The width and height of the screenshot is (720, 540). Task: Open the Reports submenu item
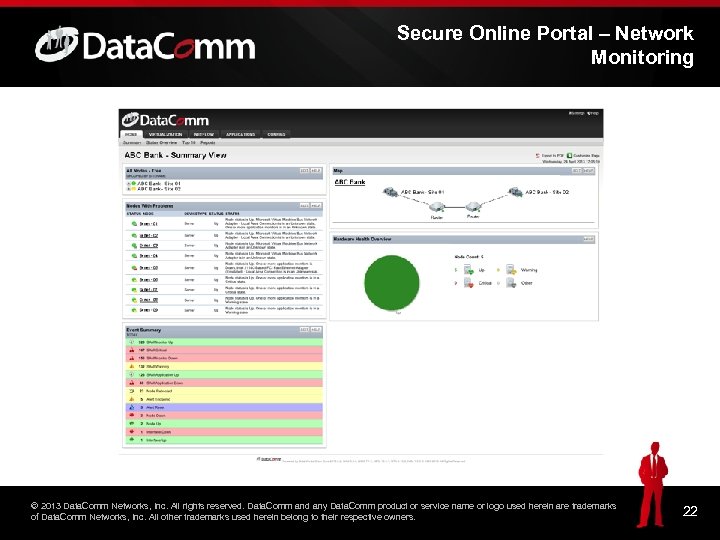(208, 143)
